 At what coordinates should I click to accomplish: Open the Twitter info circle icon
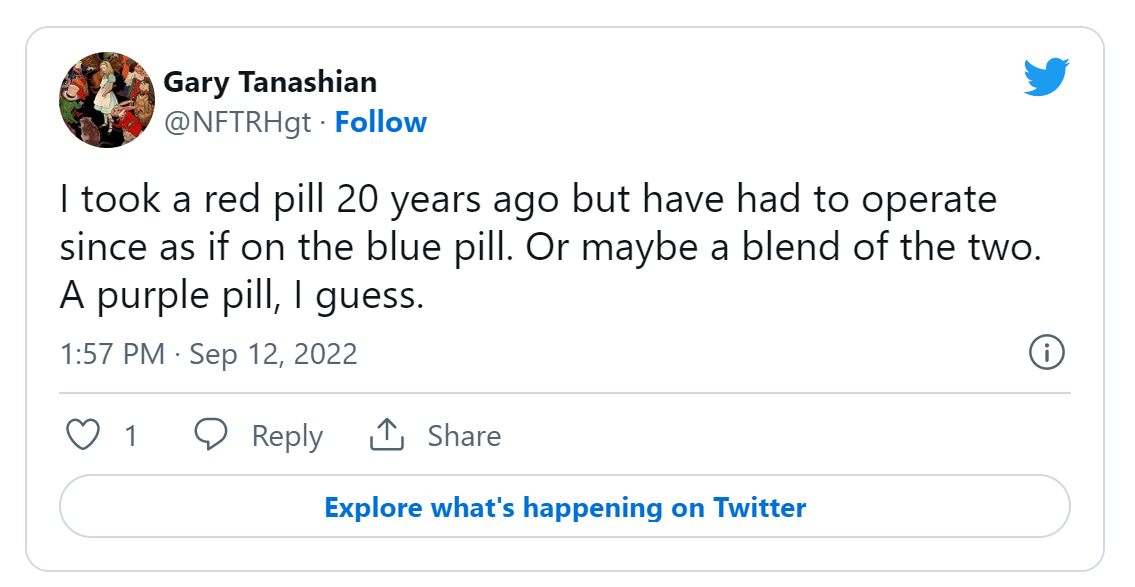(1046, 352)
